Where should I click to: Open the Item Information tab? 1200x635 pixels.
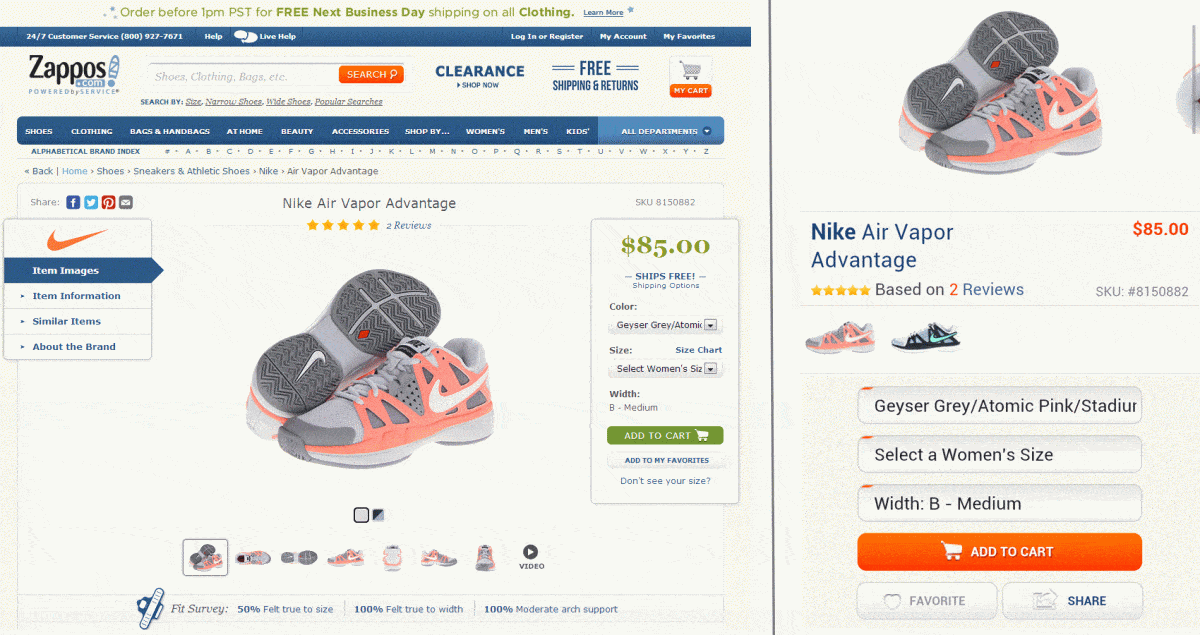click(76, 296)
